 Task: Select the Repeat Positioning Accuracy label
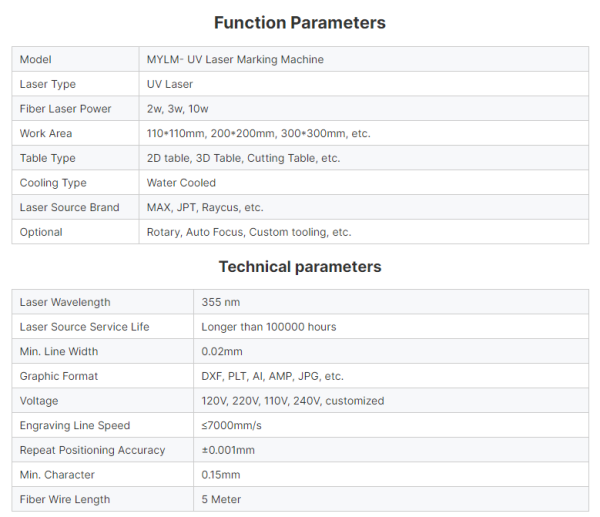[x=92, y=450]
